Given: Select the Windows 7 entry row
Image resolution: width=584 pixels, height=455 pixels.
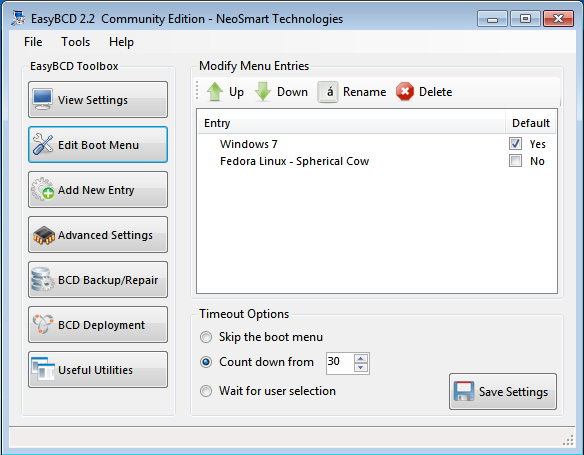Looking at the screenshot, I should click(377, 144).
